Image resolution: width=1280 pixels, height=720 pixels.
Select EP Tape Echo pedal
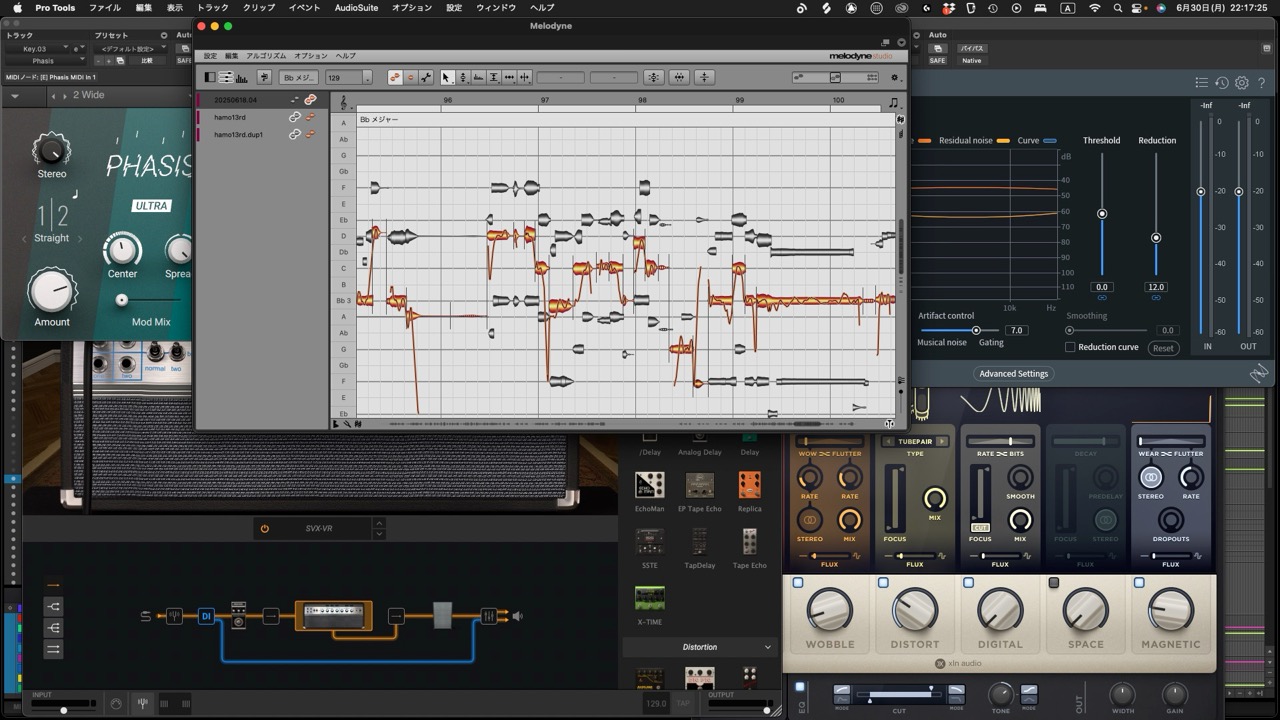point(700,486)
